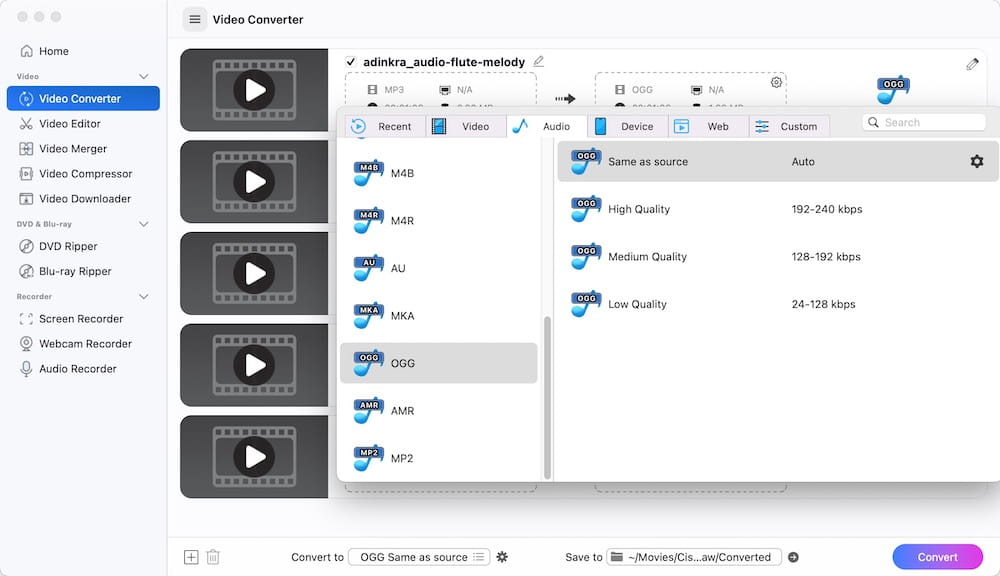Open the Save to folder dropdown

click(x=694, y=557)
